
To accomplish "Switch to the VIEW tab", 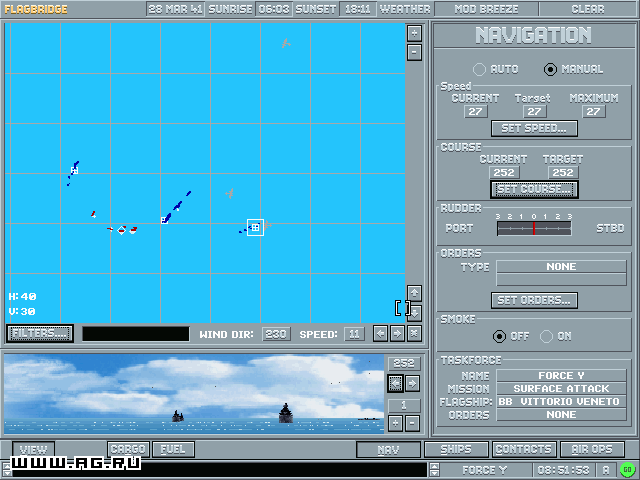I will coord(33,449).
